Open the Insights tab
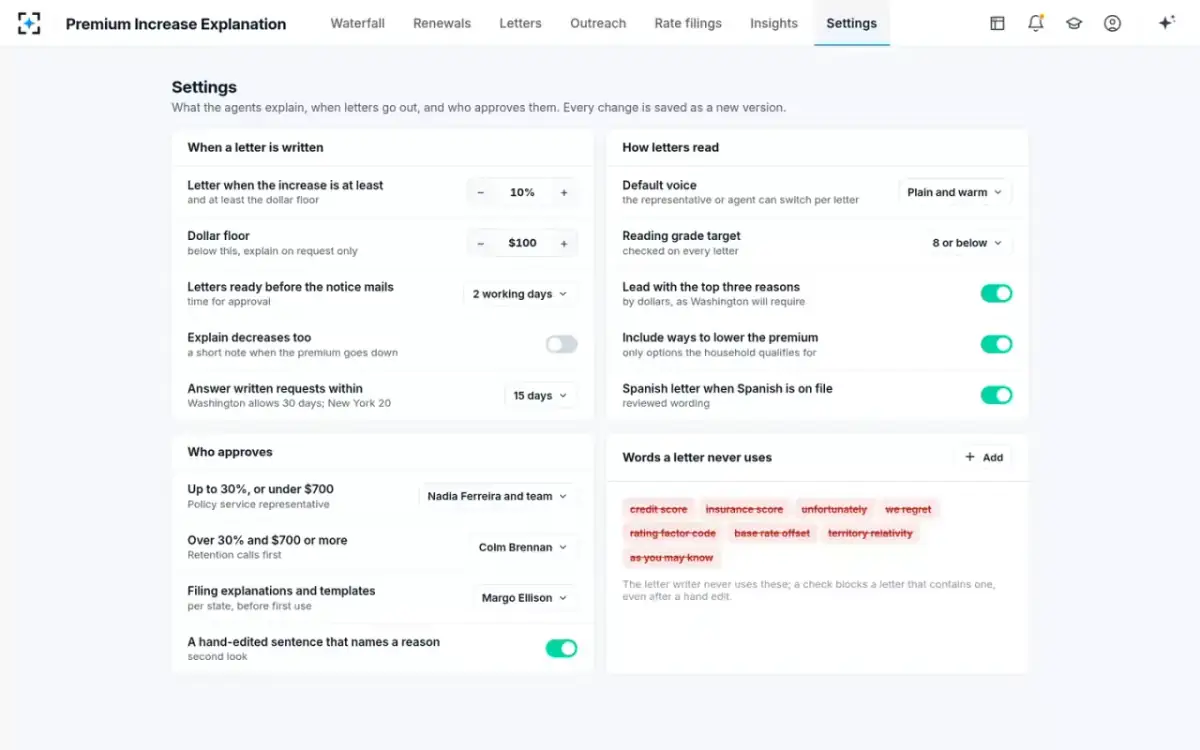The image size is (1200, 750). point(774,23)
